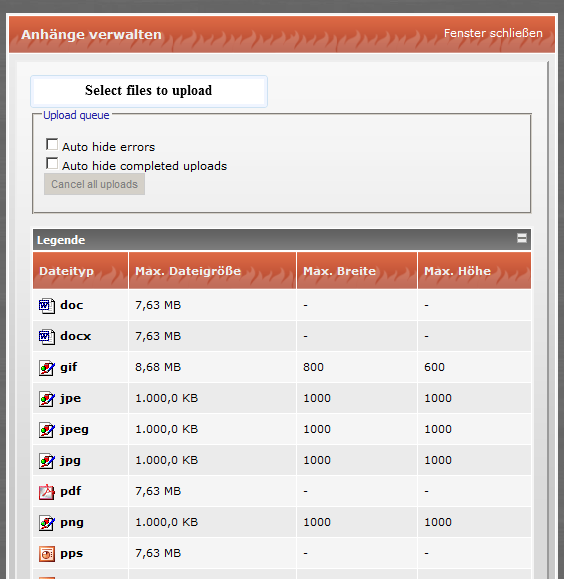Screen dimensions: 564x579
Task: Click the Dateityp column header
Action: [x=81, y=271]
